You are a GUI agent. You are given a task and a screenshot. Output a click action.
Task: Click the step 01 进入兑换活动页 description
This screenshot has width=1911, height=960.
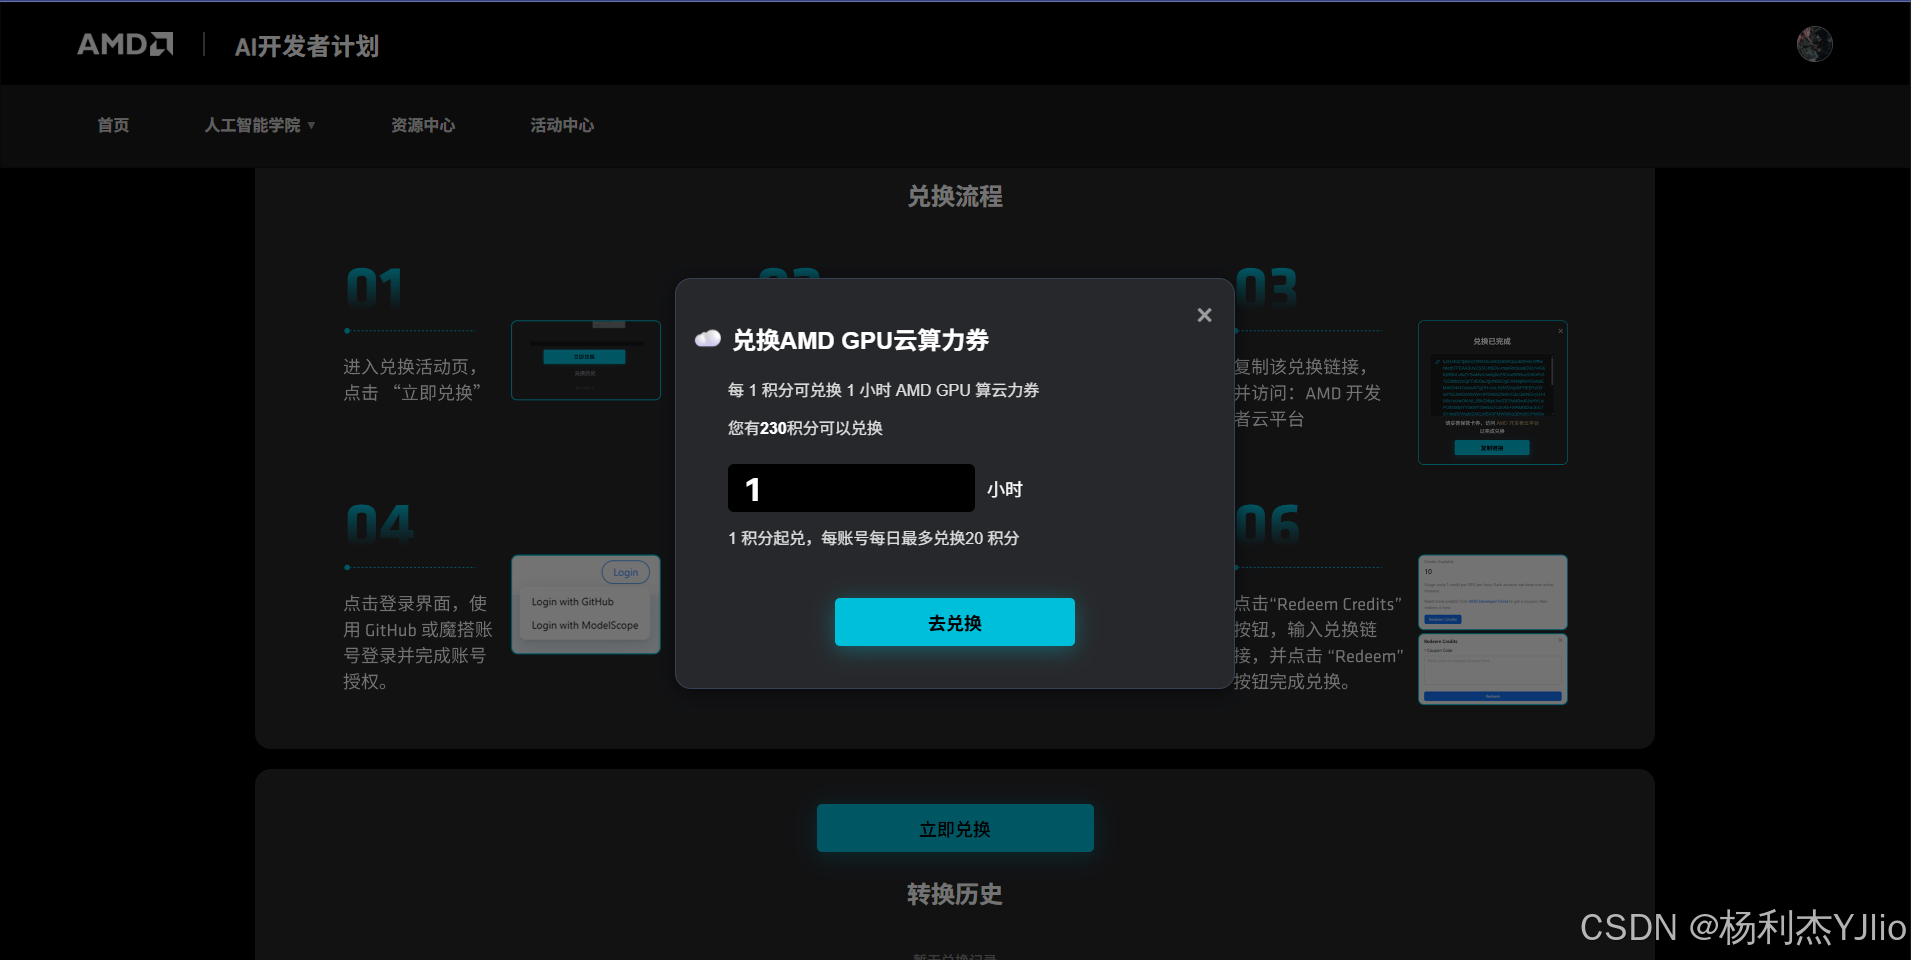coord(412,380)
